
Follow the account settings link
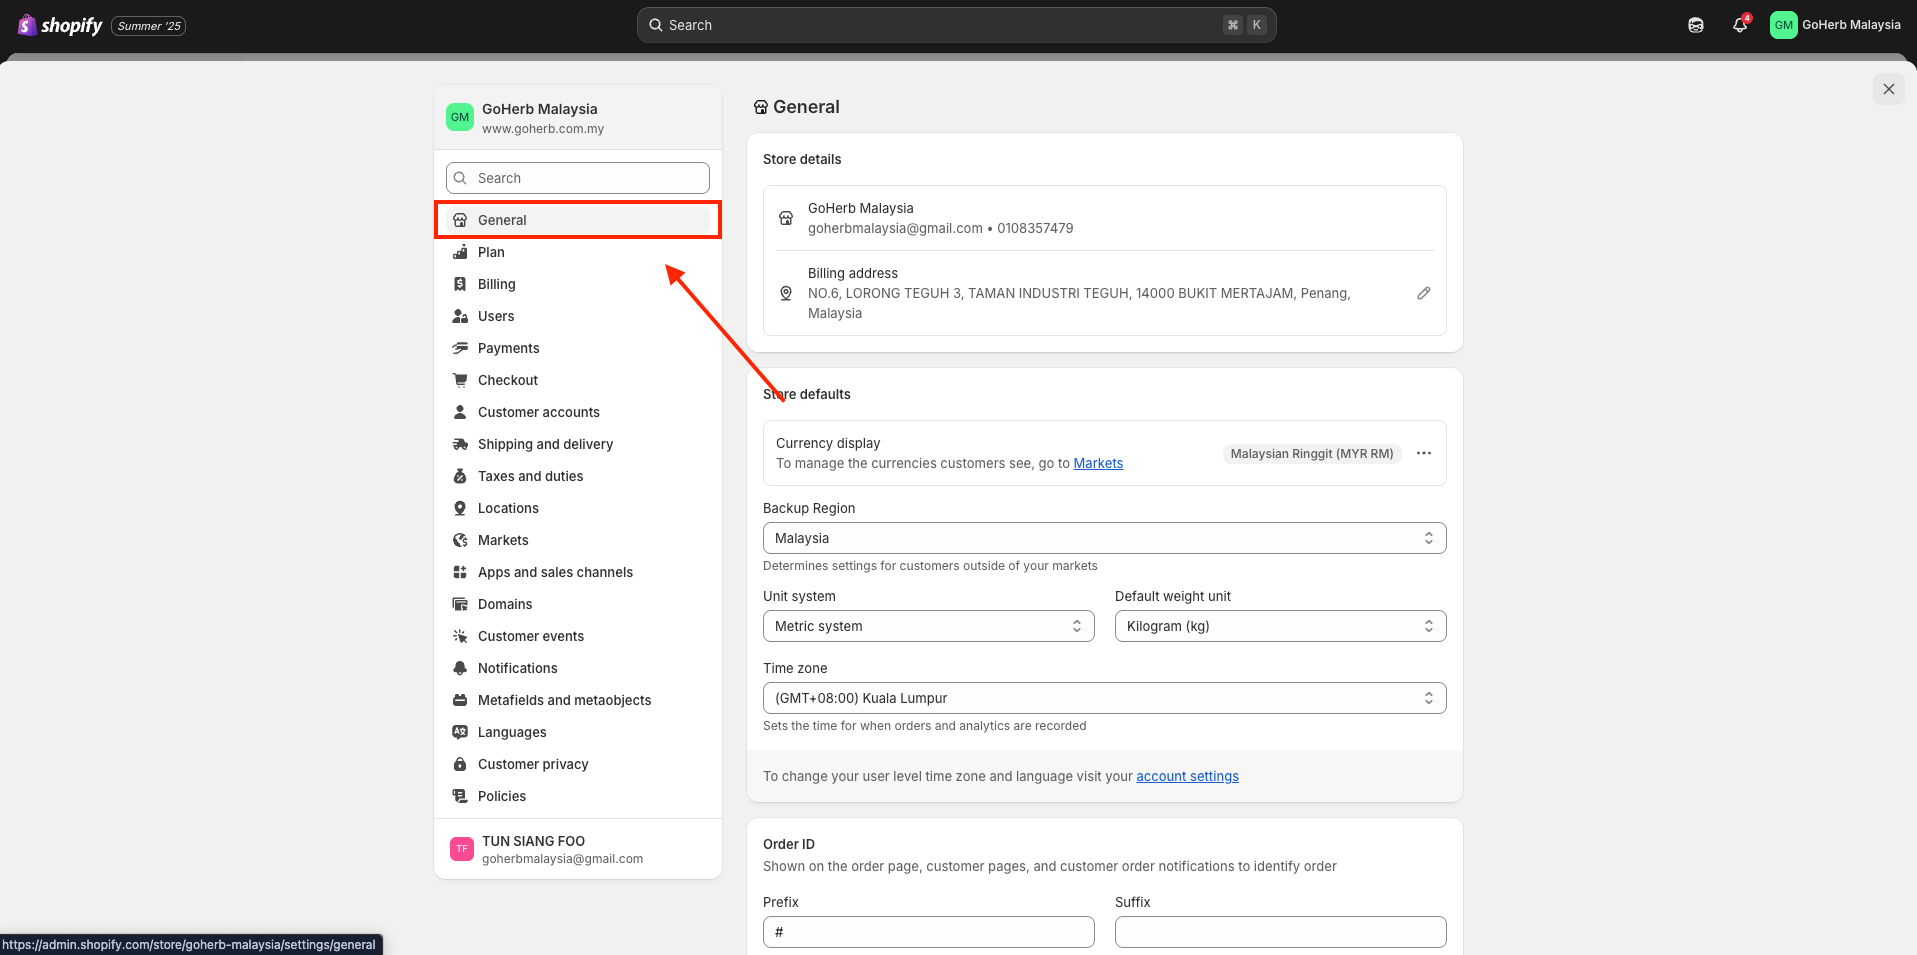[1187, 776]
